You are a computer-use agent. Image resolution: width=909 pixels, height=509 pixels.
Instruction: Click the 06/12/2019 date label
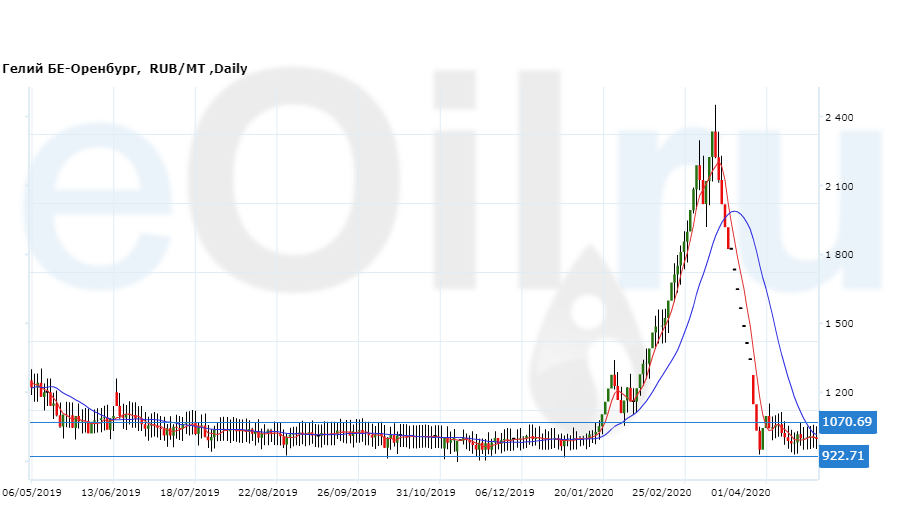point(505,493)
